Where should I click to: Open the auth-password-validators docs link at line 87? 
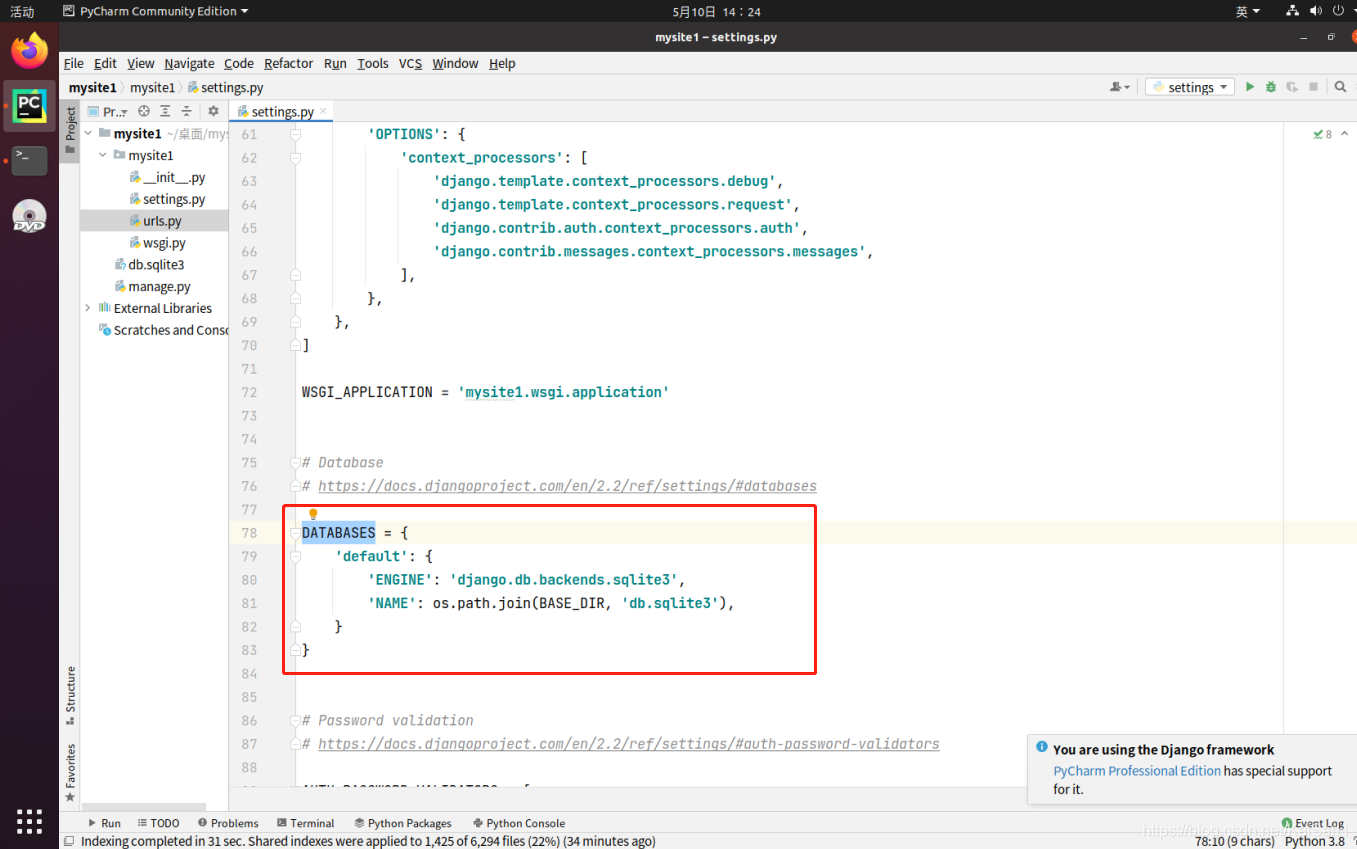point(628,744)
